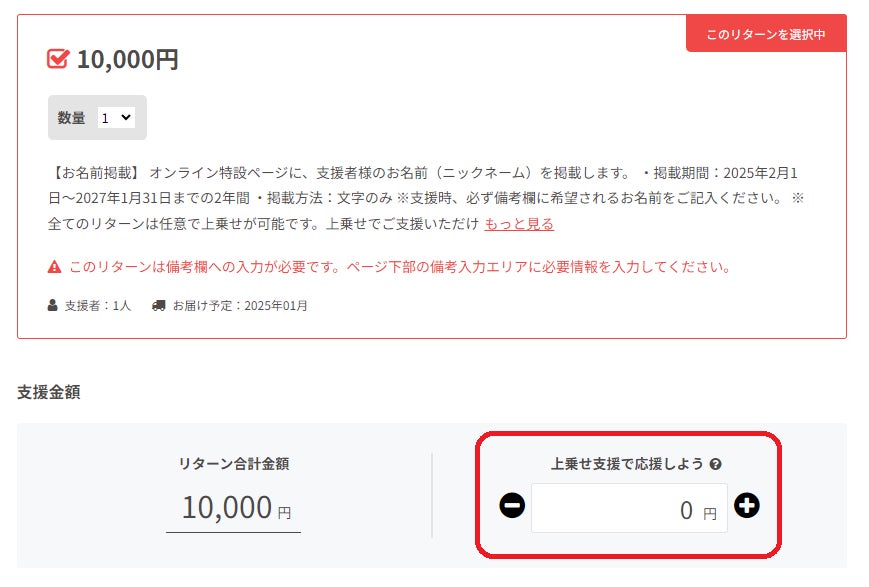Viewport: 869px width, 587px height.
Task: Click the お届け予定：2025年01月 text
Action: (240, 305)
